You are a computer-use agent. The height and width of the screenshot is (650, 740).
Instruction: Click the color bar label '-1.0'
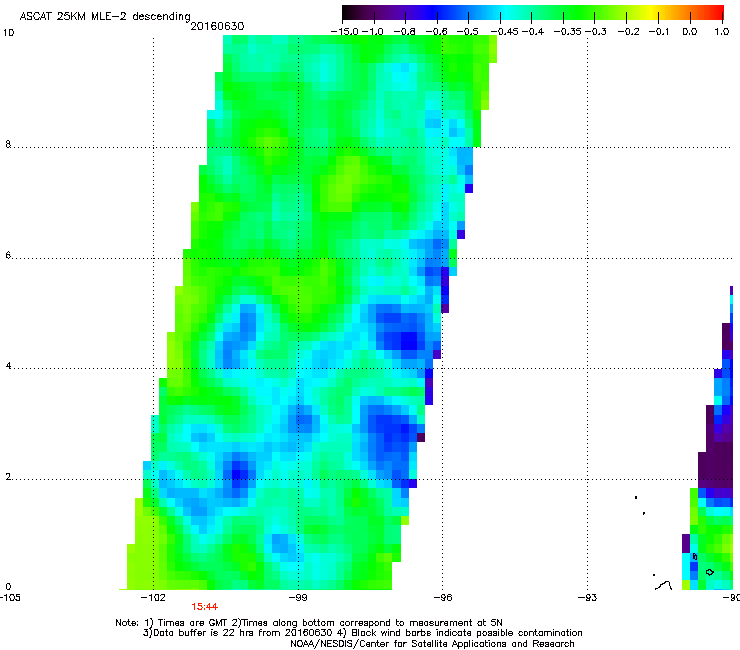[x=373, y=32]
